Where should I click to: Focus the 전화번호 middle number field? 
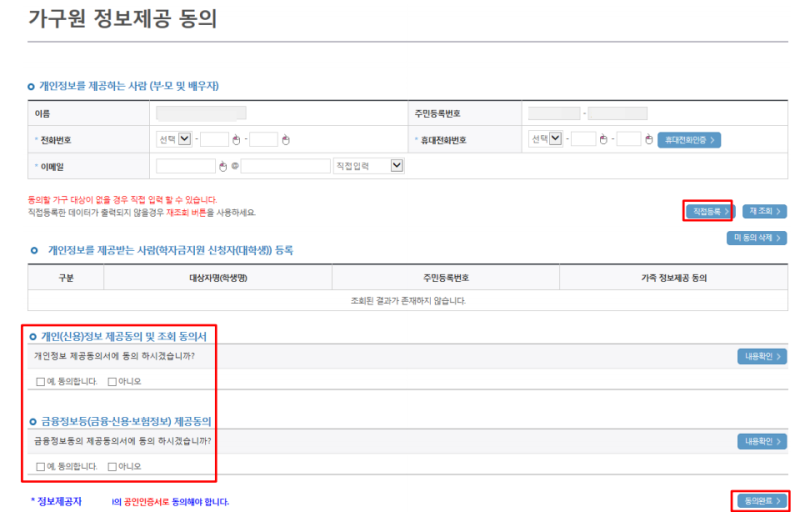(214, 139)
